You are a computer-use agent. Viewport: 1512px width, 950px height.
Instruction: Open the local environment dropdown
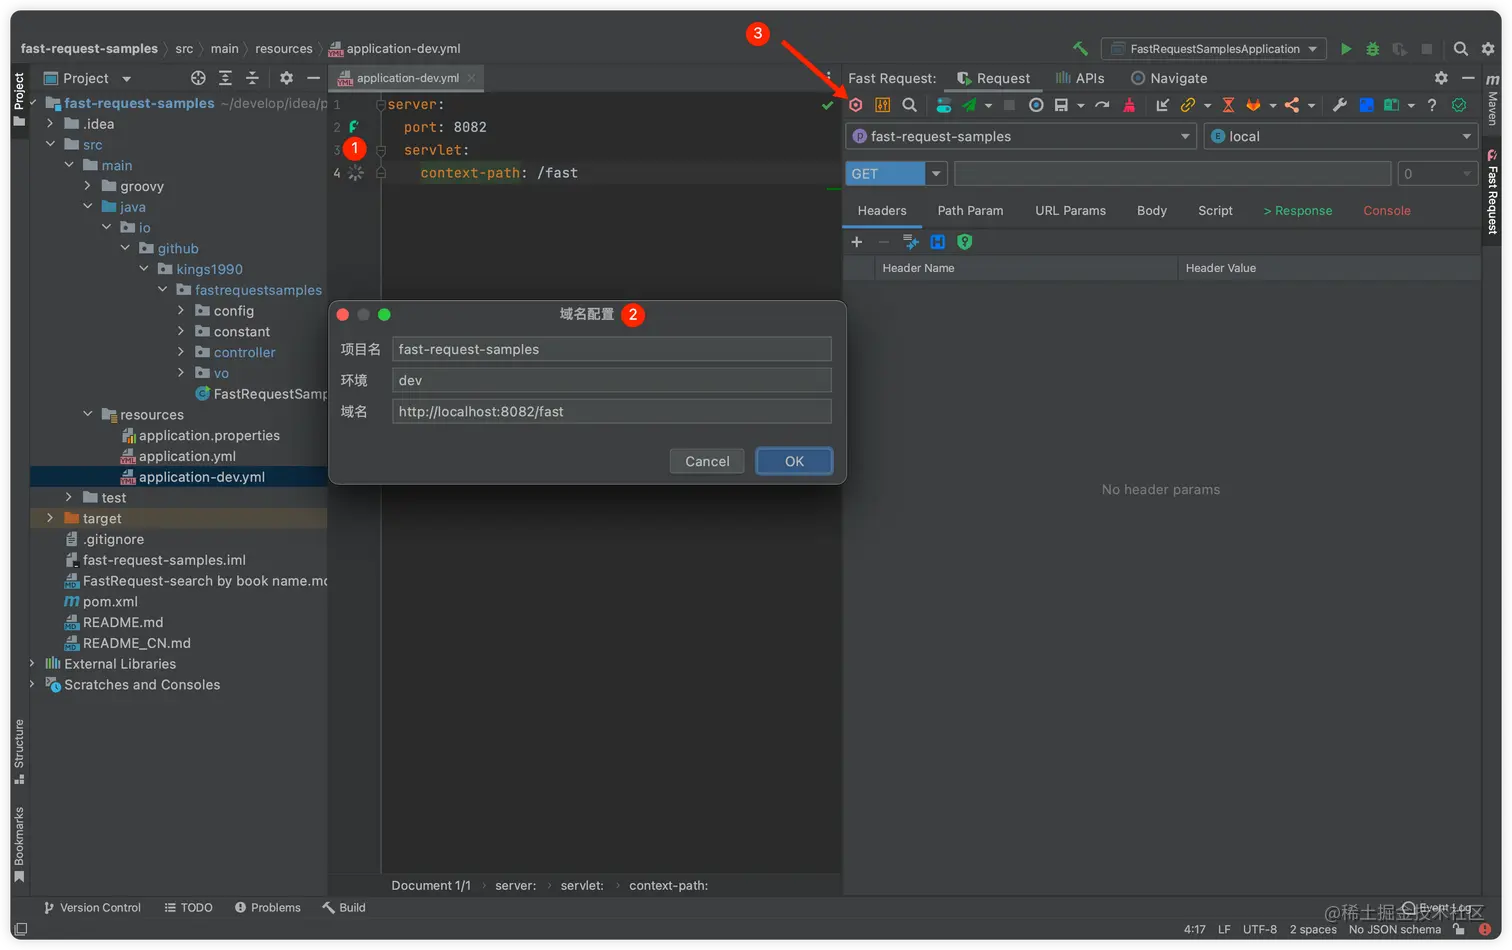click(1341, 136)
